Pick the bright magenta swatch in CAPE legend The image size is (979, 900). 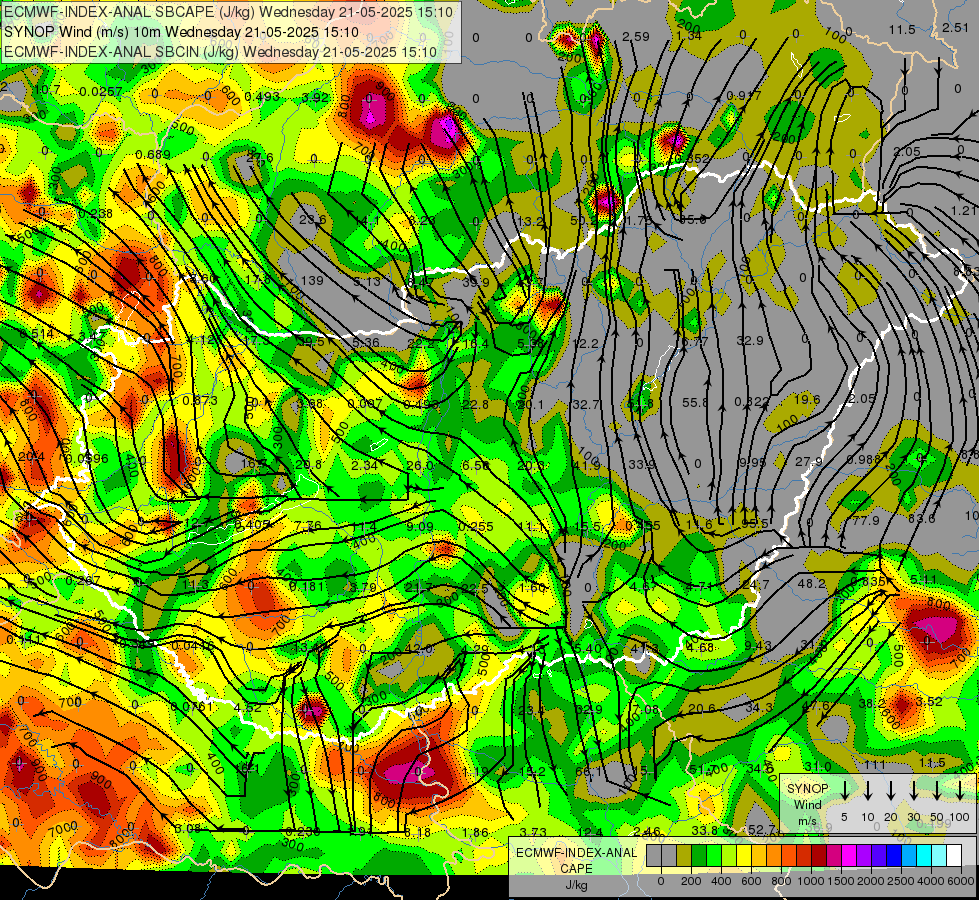coord(849,856)
